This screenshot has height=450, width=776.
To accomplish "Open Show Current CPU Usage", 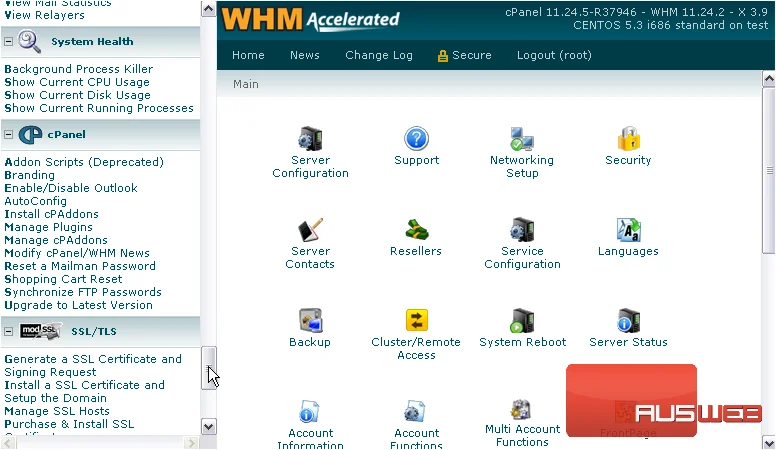I will point(77,82).
